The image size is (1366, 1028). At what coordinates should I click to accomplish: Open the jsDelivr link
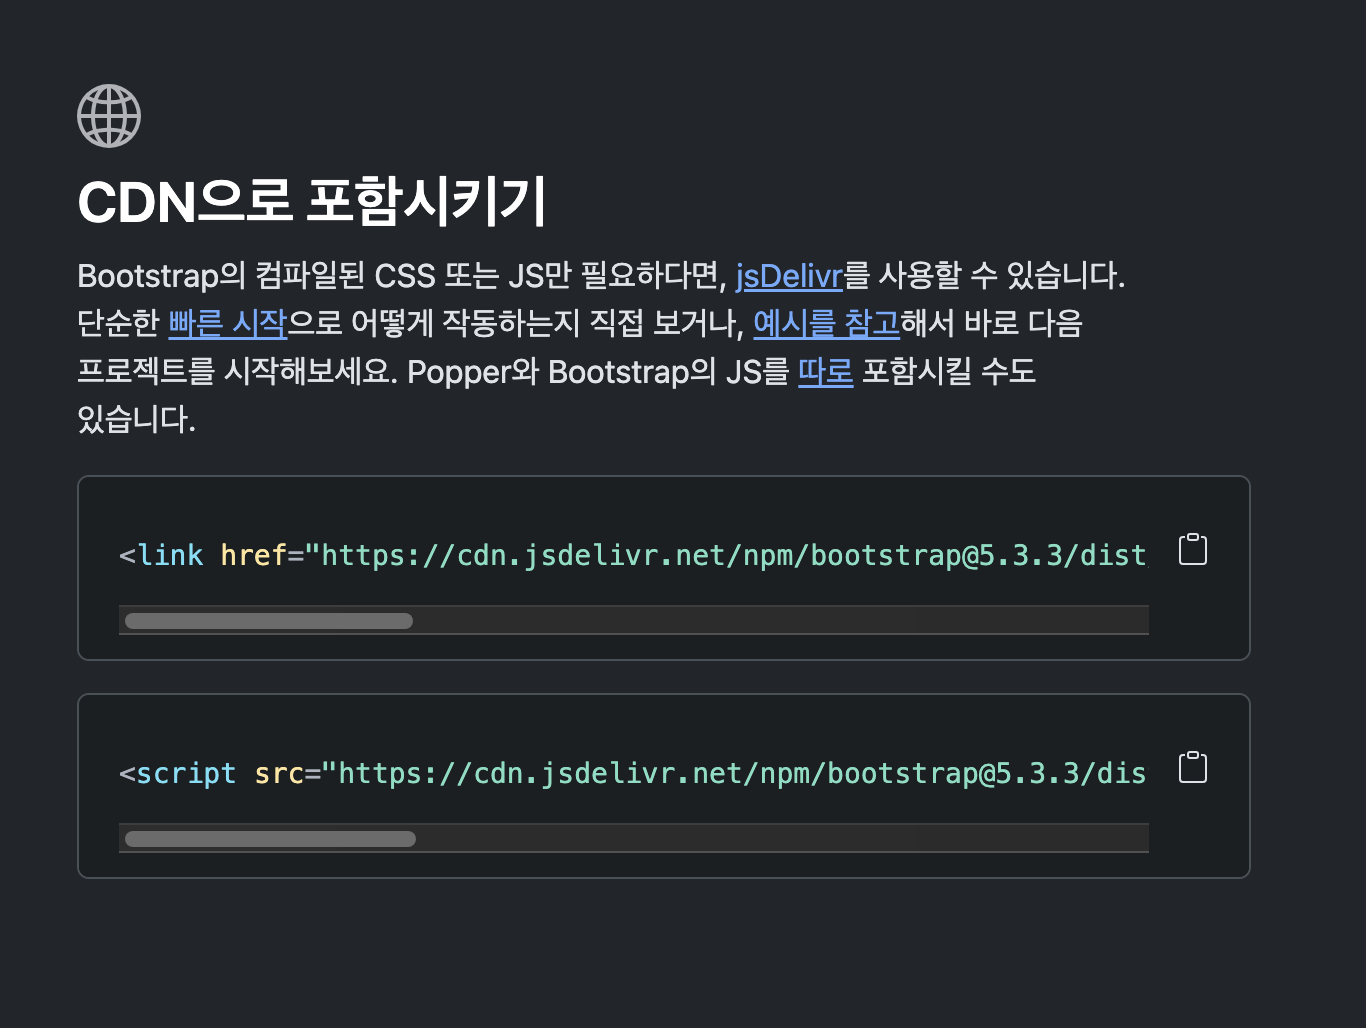tap(789, 275)
